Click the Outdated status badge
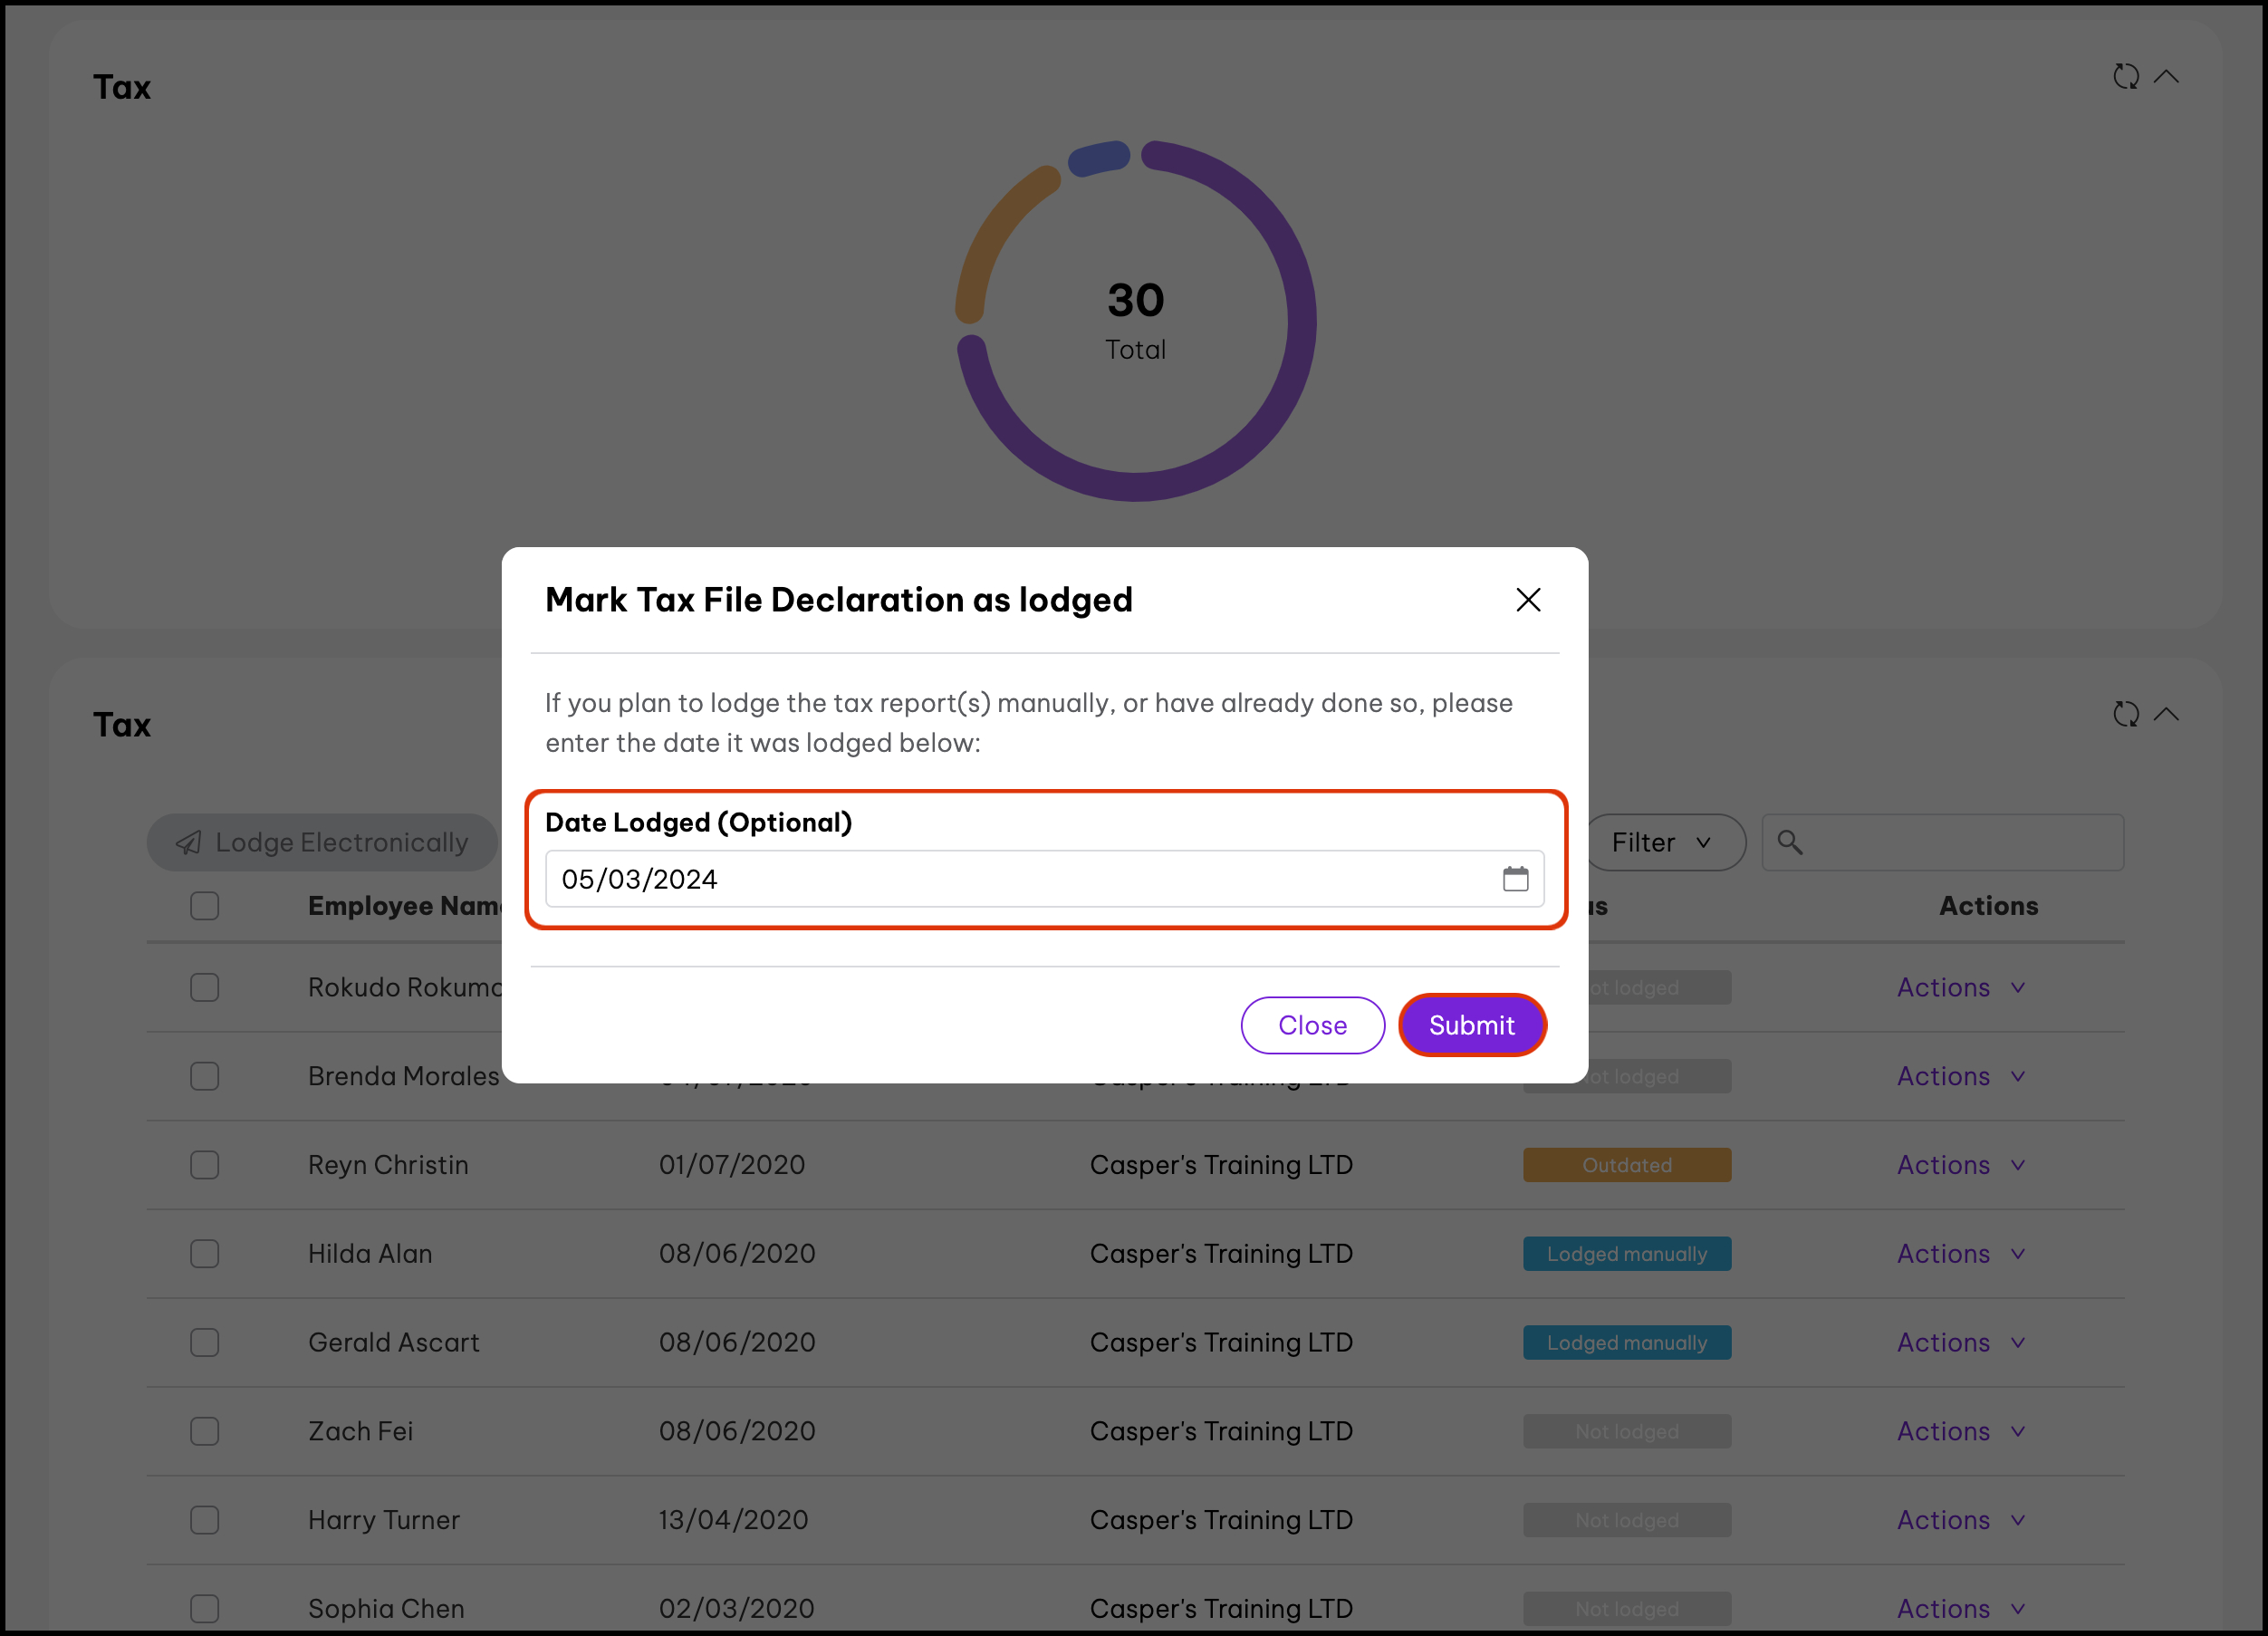This screenshot has width=2268, height=1636. 1626,1165
